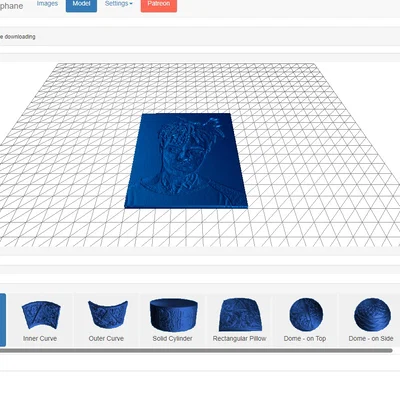Image resolution: width=400 pixels, height=400 pixels.
Task: Click the Patreon button
Action: tap(159, 5)
